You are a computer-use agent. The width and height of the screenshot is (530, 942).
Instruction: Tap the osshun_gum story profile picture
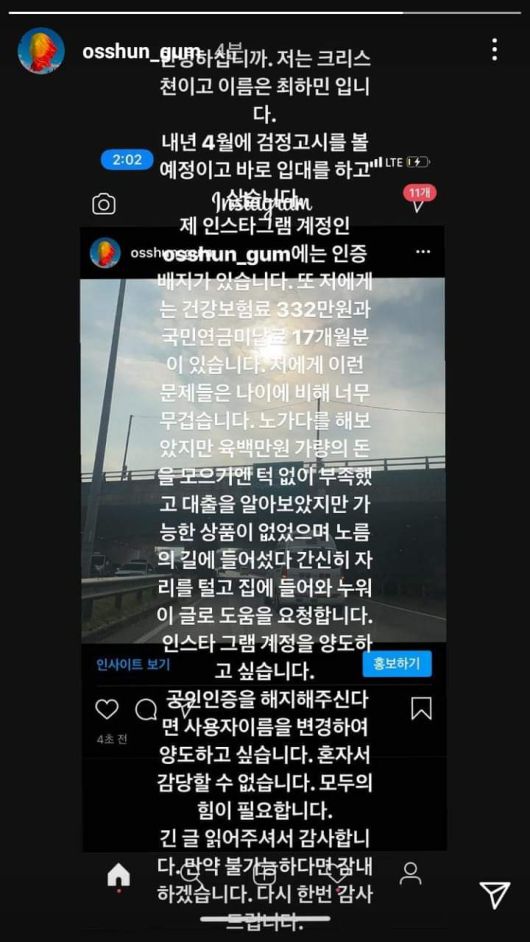coord(41,50)
